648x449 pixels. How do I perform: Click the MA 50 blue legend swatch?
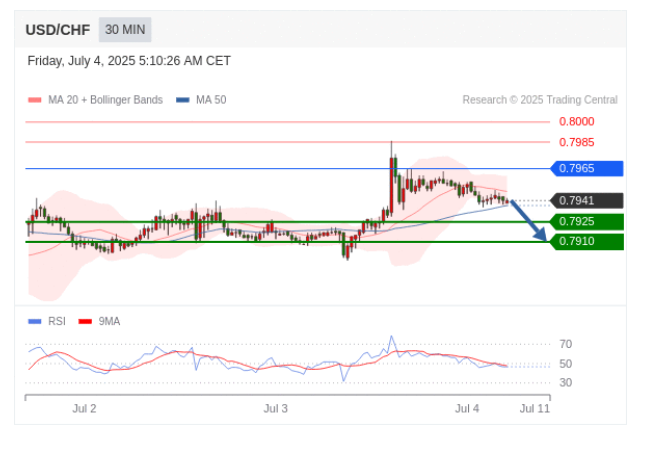182,100
